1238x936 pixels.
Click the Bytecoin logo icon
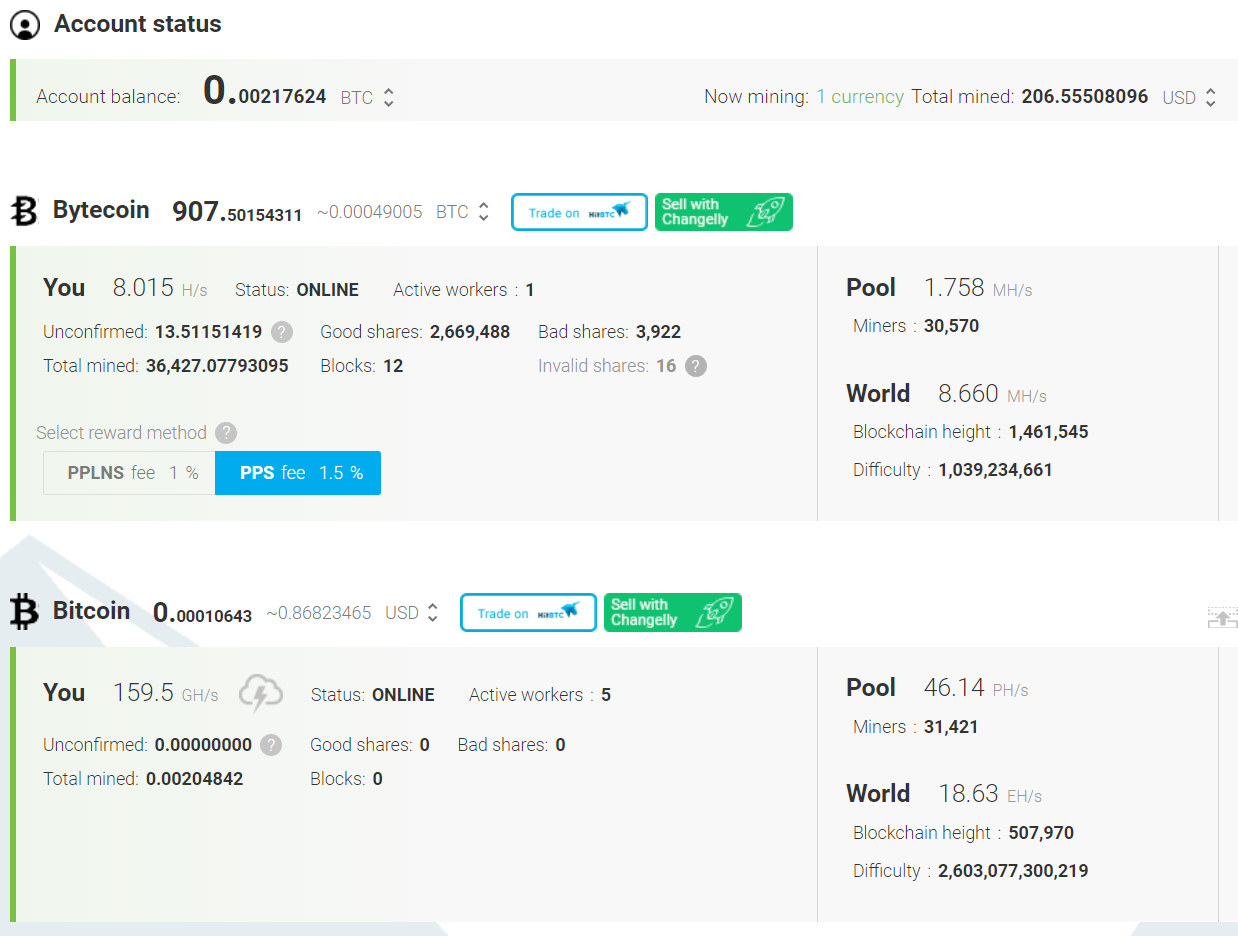click(x=24, y=211)
